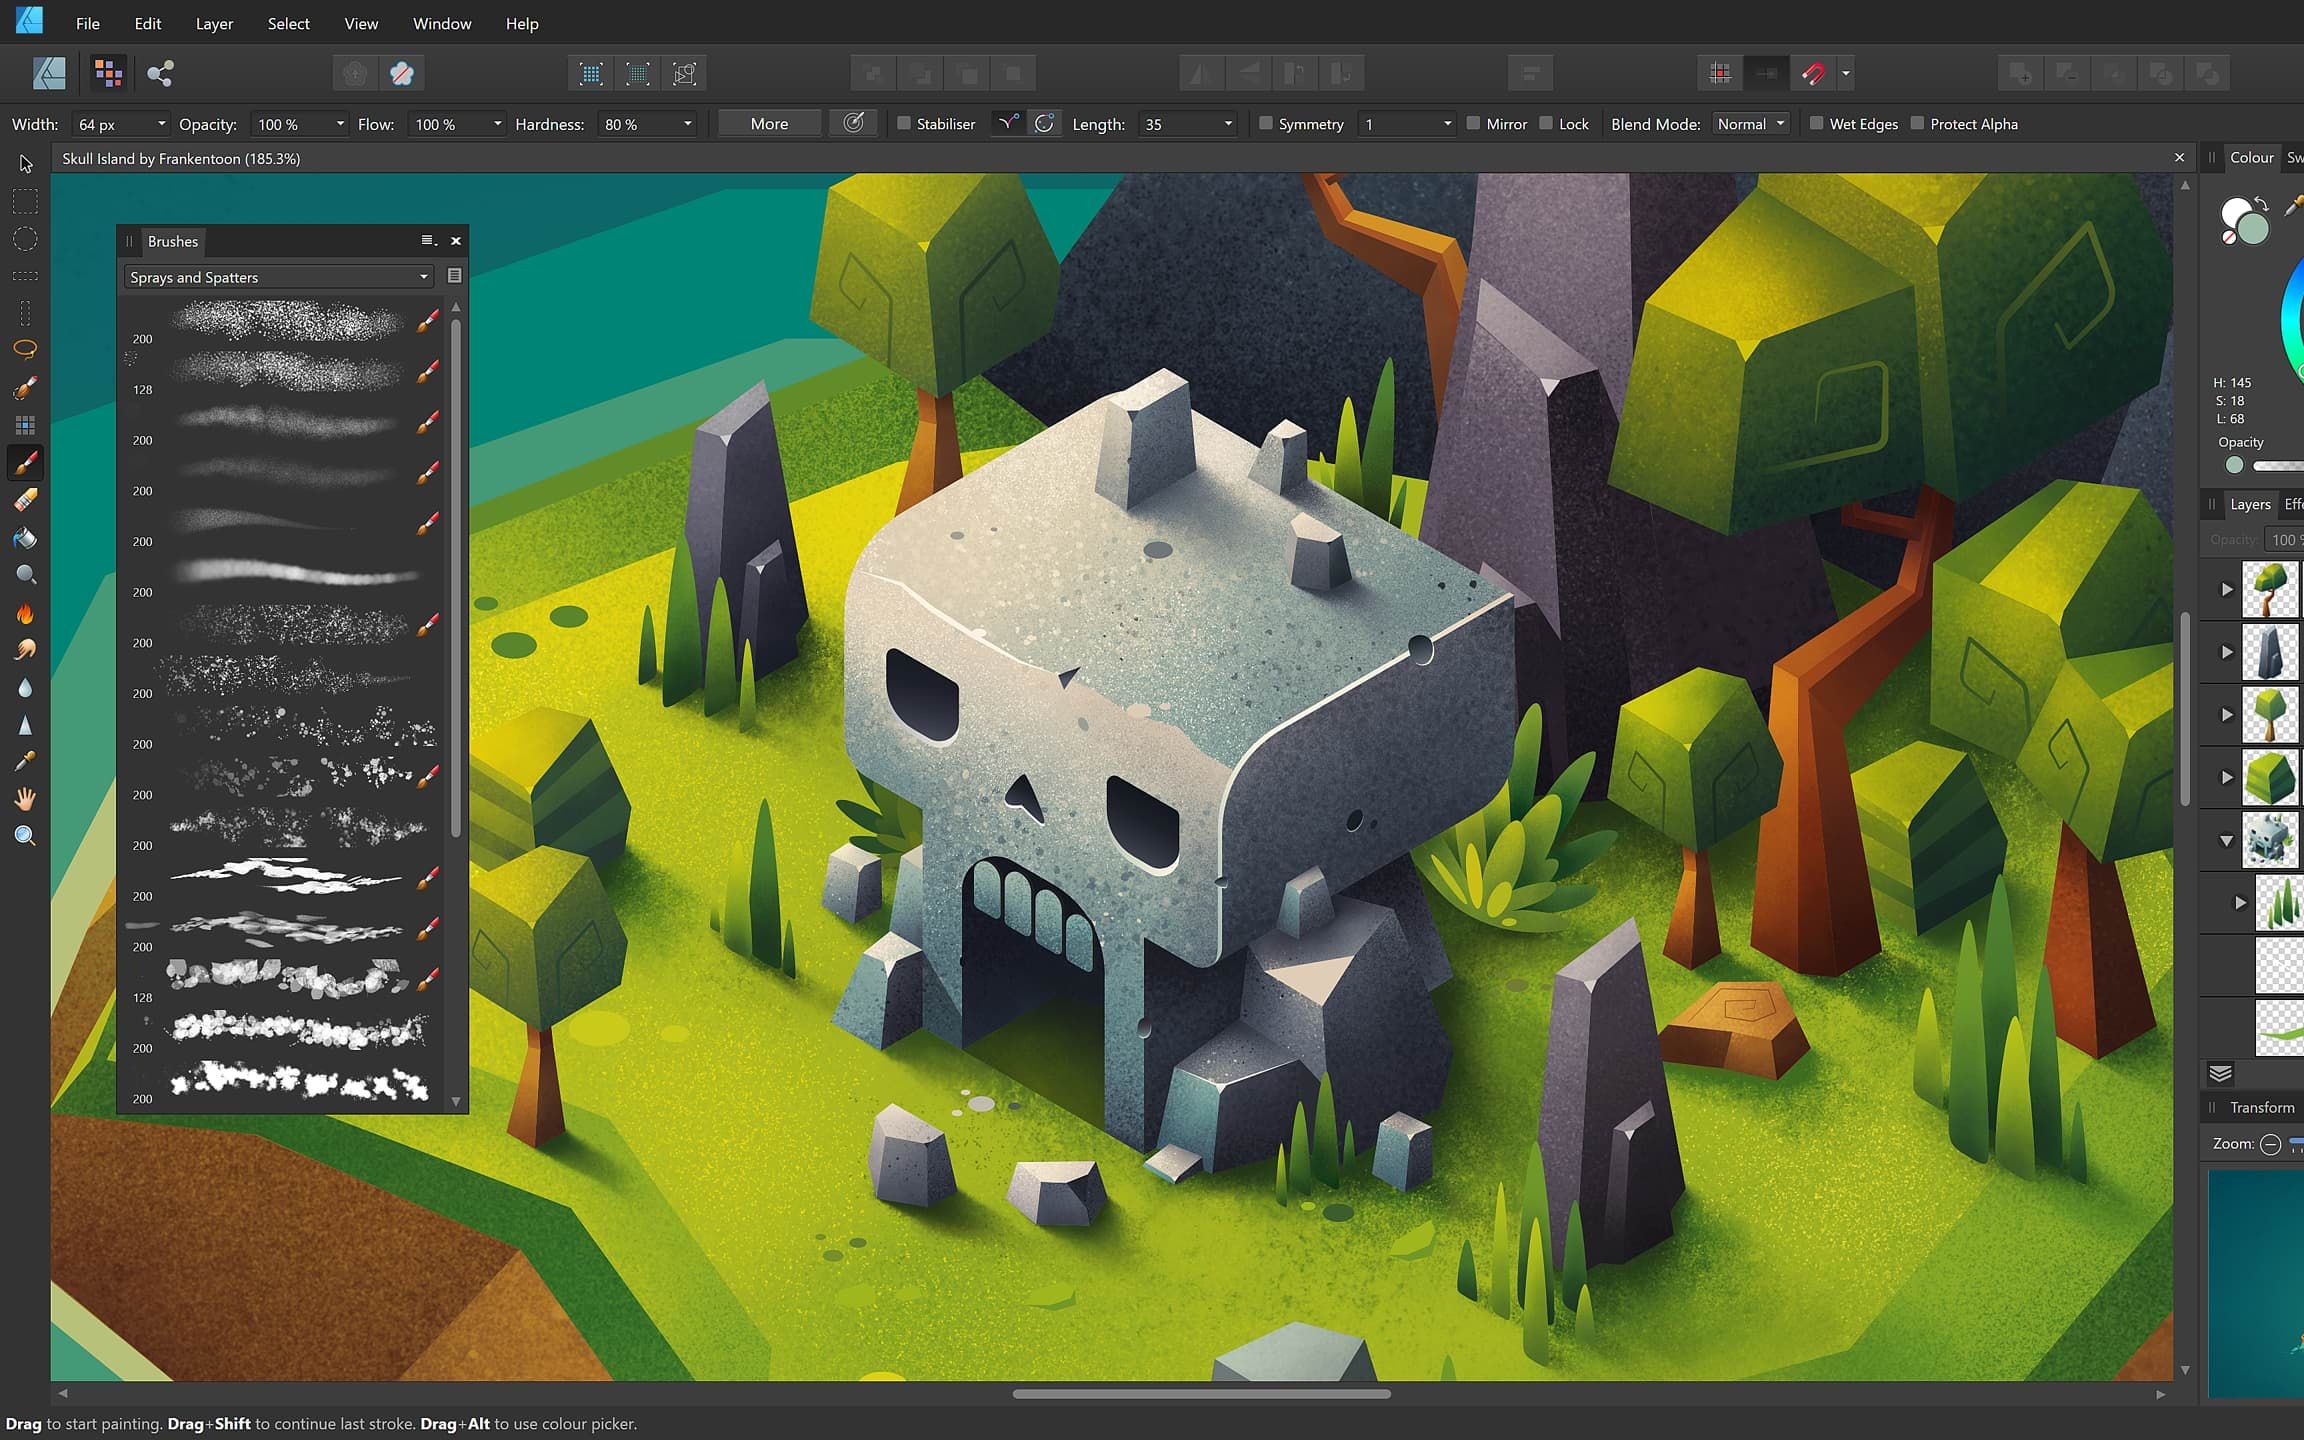Pick the Blur tool droplet icon
This screenshot has width=2304, height=1440.
click(25, 687)
